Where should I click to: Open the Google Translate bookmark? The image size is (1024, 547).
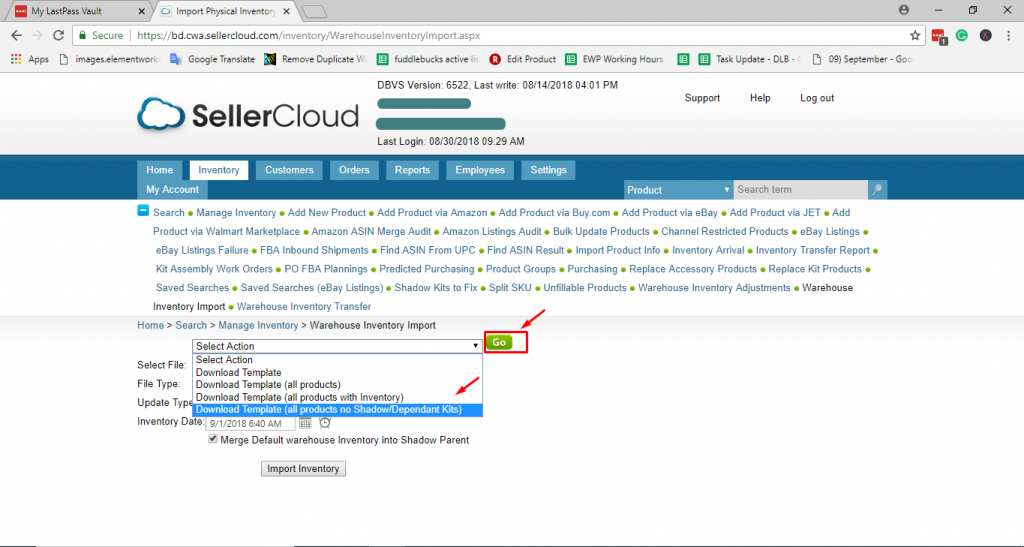(213, 59)
